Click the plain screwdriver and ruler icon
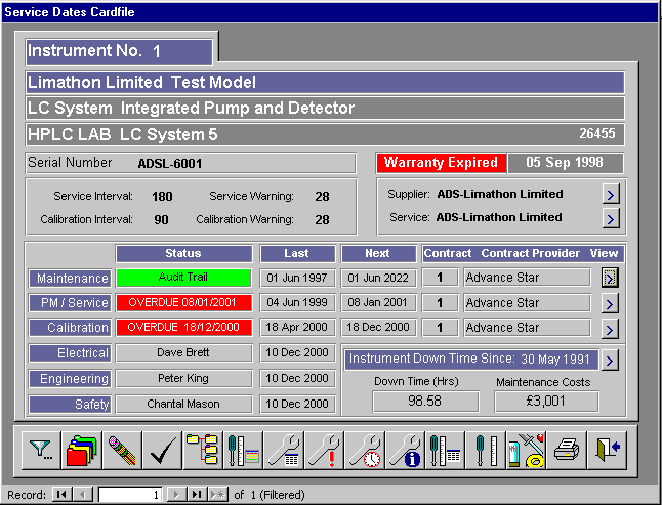 [486, 450]
